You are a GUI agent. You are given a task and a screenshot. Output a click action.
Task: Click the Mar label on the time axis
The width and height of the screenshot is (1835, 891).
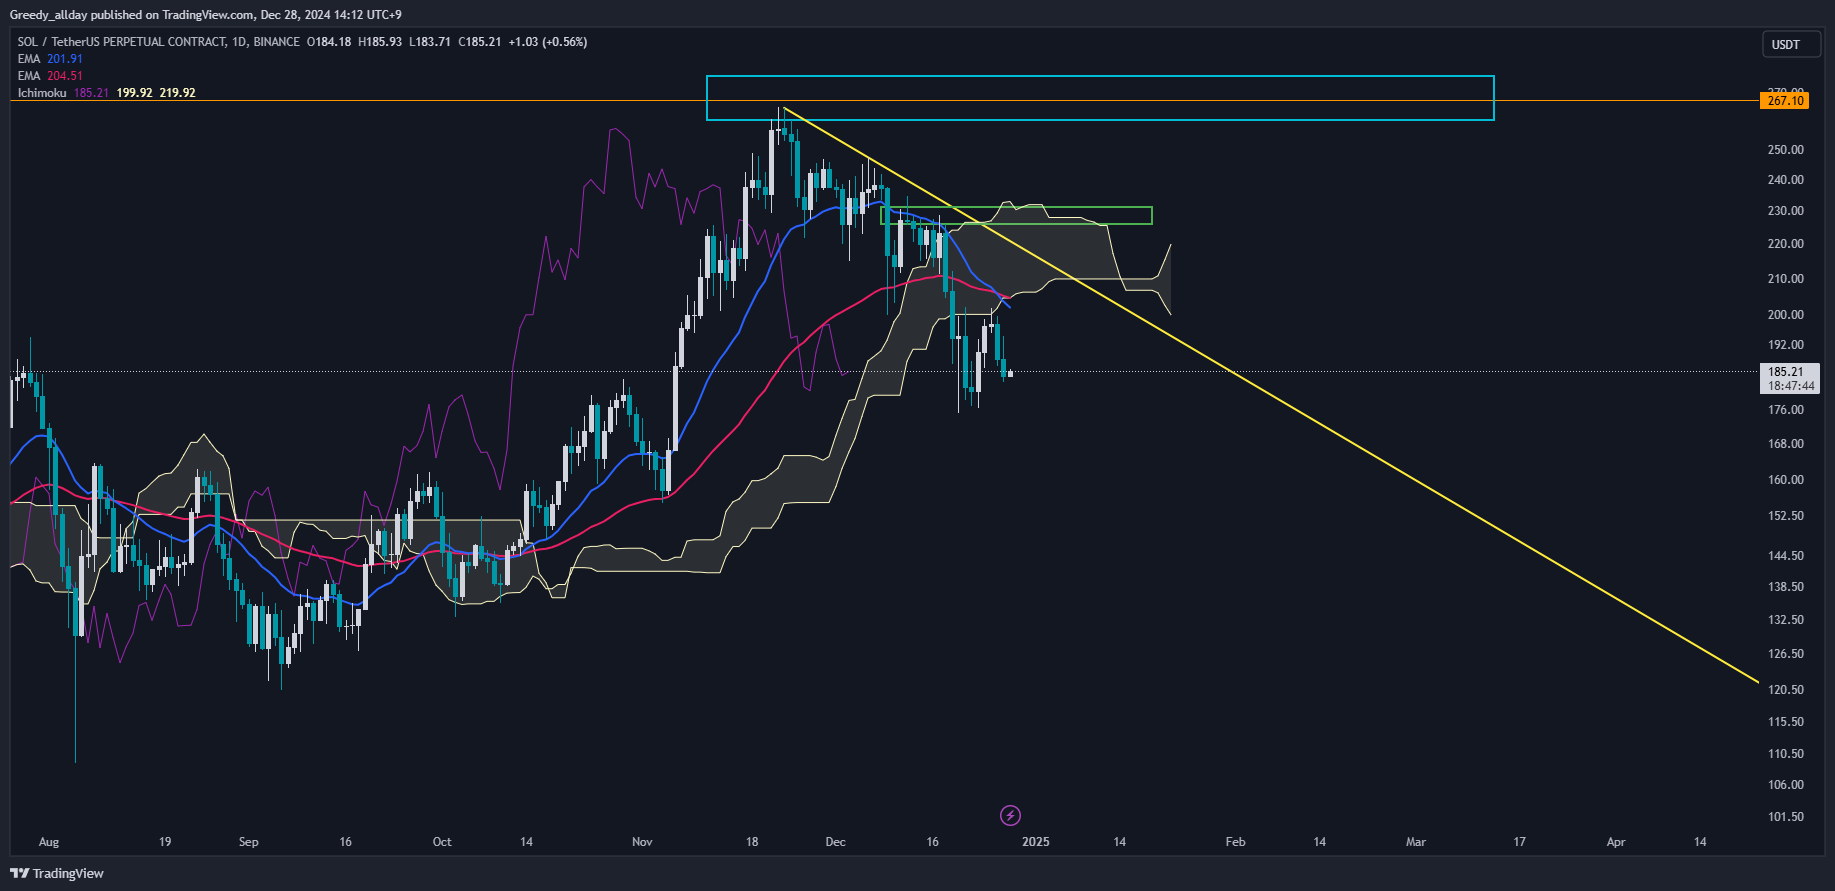pyautogui.click(x=1416, y=842)
